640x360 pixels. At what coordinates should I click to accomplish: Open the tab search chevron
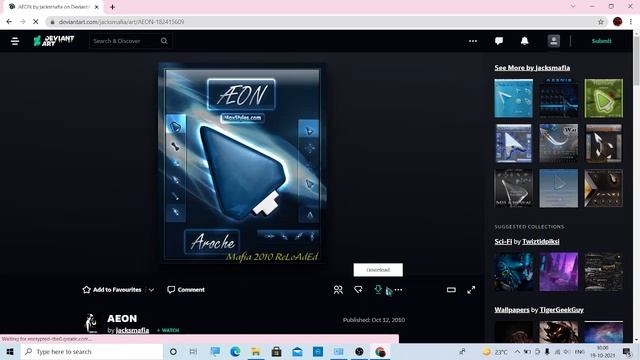coord(573,7)
